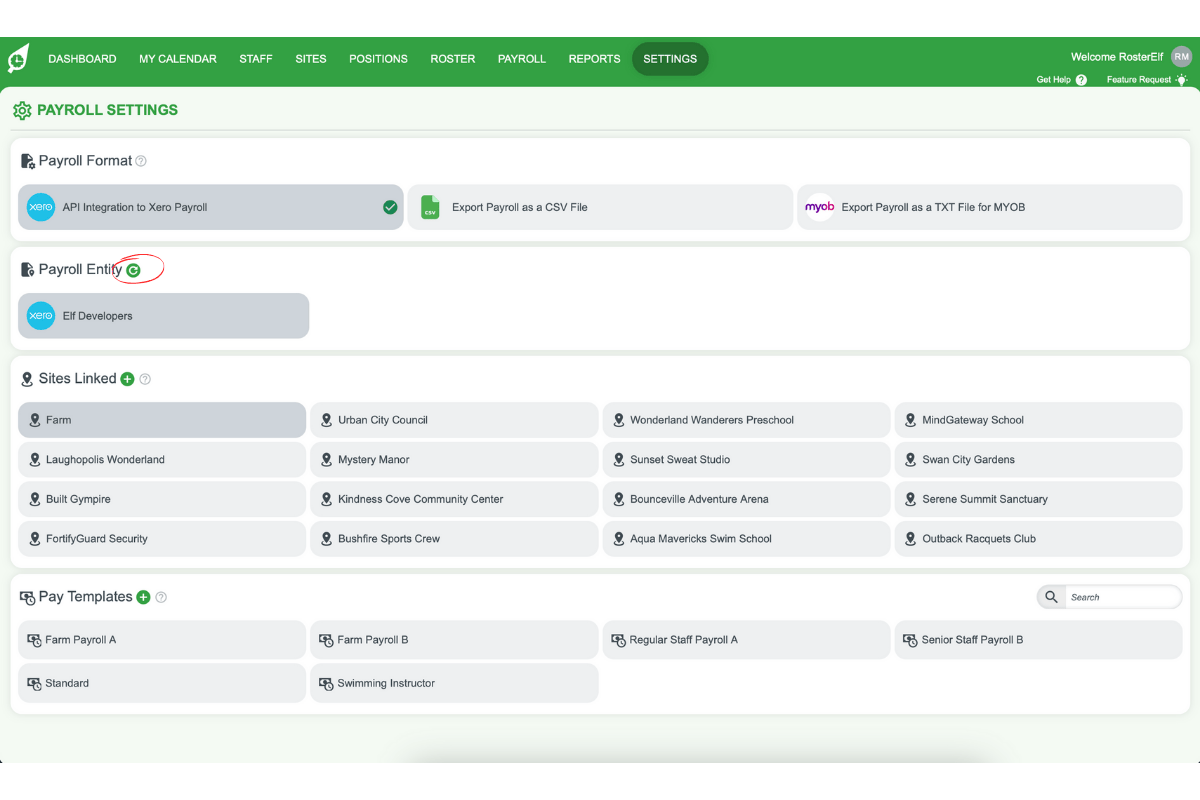
Task: Click the pay templates Search input field
Action: pyautogui.click(x=1124, y=596)
